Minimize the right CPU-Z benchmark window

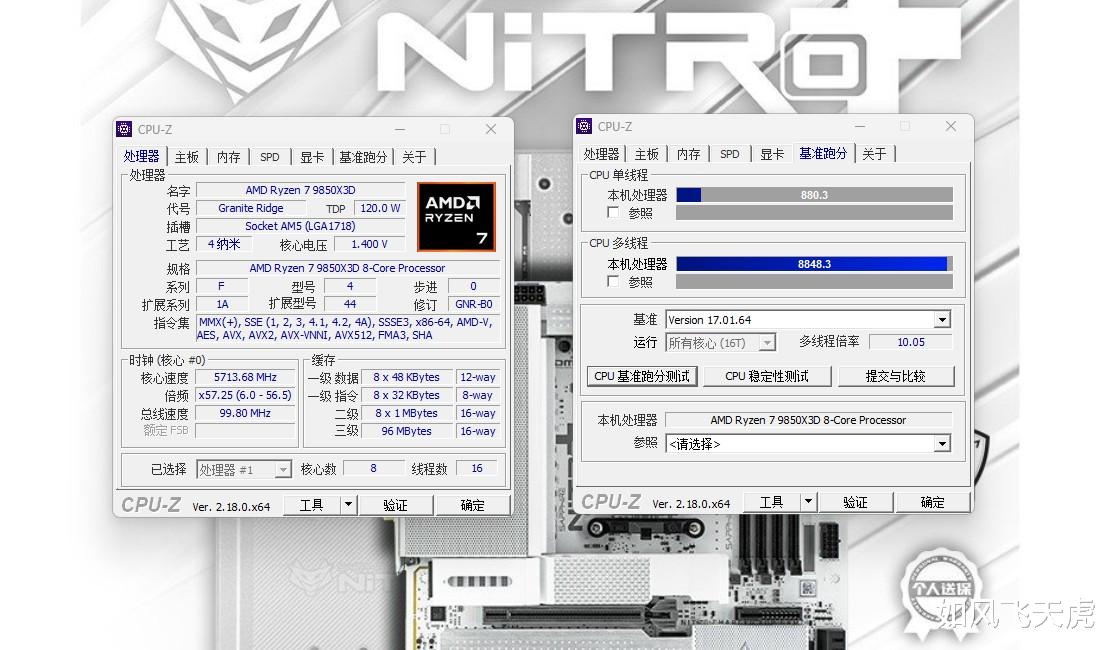coord(860,126)
